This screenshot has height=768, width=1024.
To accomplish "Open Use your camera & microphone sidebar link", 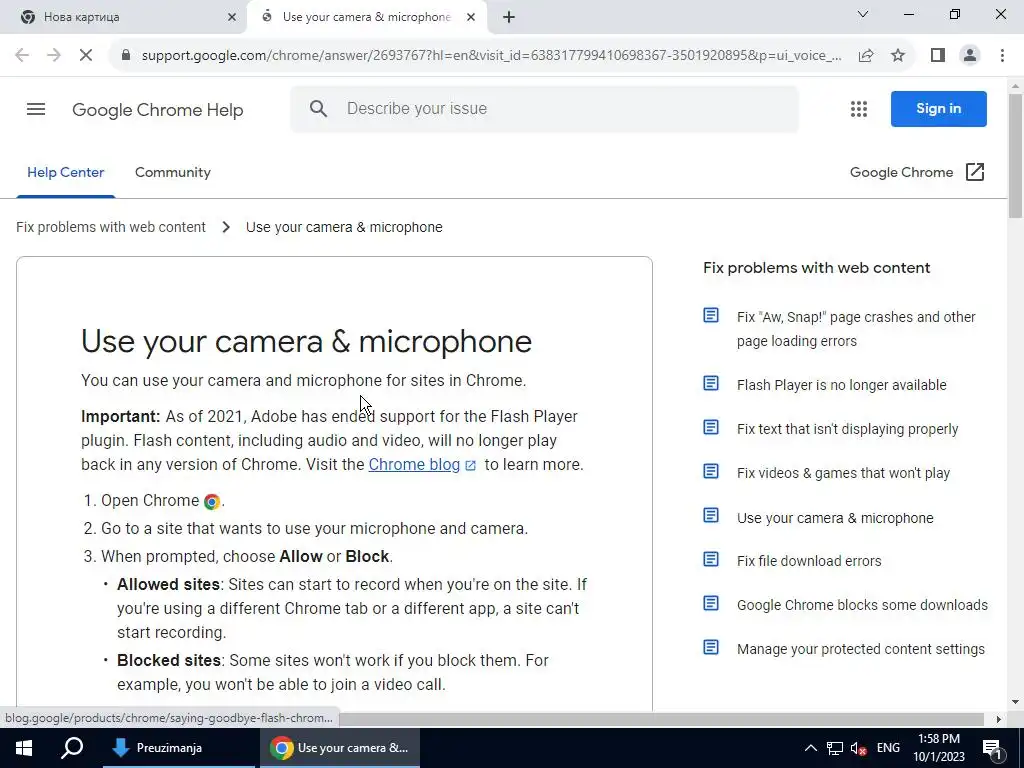I will [x=835, y=518].
